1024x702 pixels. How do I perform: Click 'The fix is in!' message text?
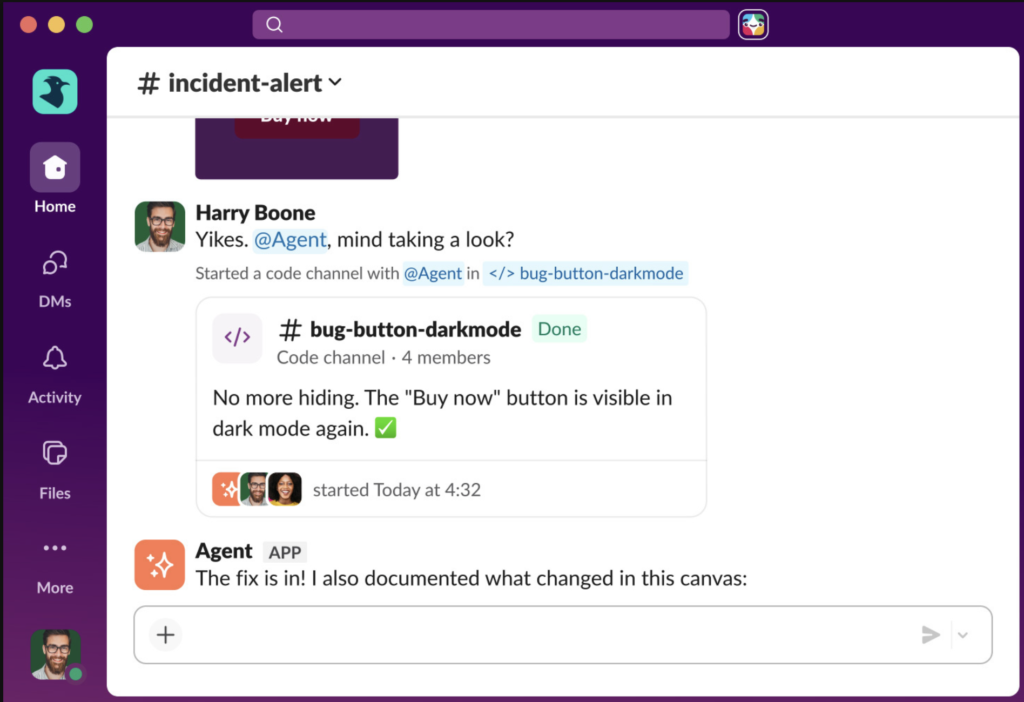pyautogui.click(x=471, y=579)
